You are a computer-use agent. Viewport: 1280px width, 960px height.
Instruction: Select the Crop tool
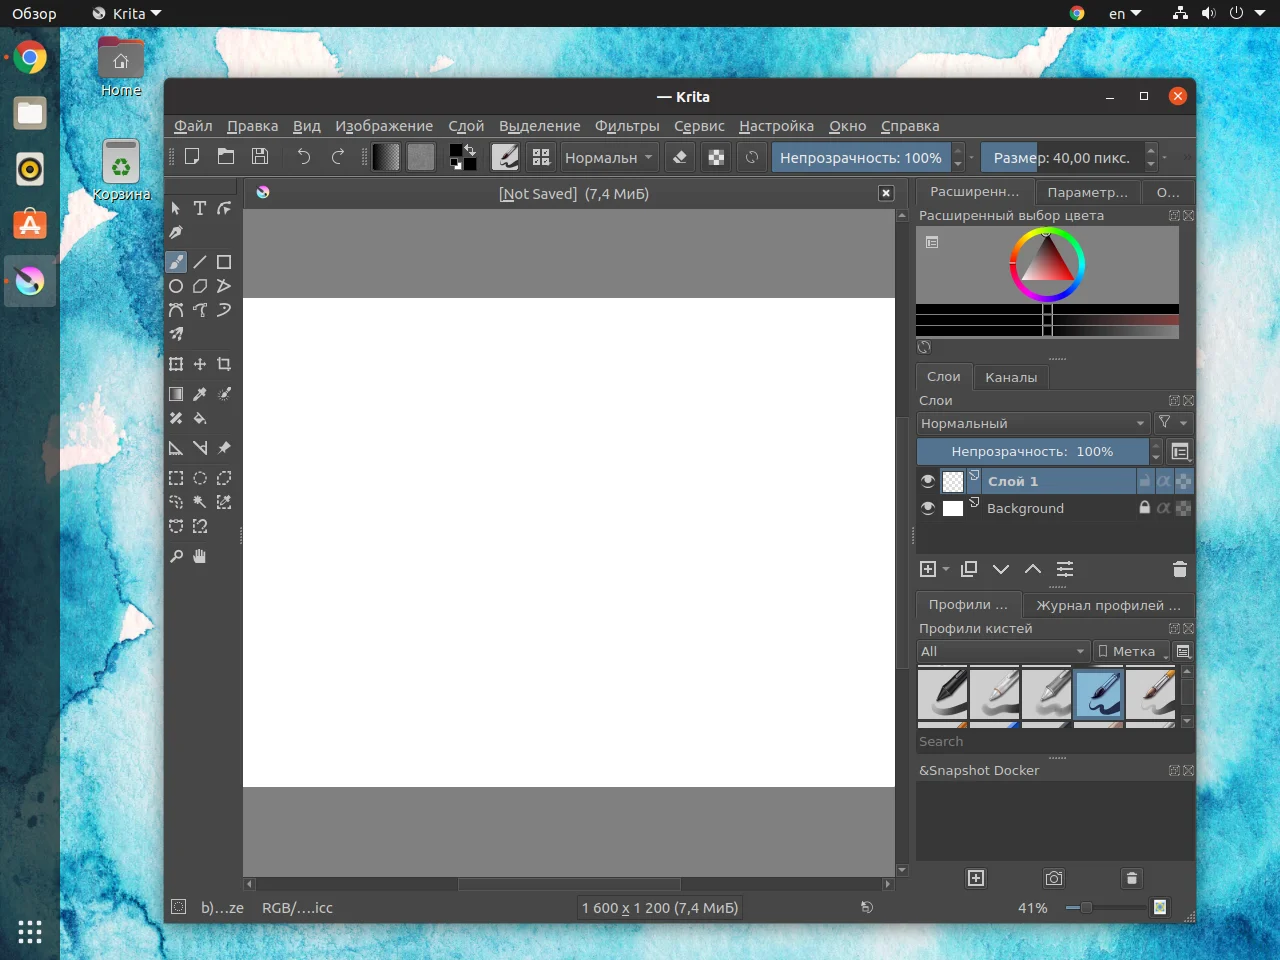(224, 364)
